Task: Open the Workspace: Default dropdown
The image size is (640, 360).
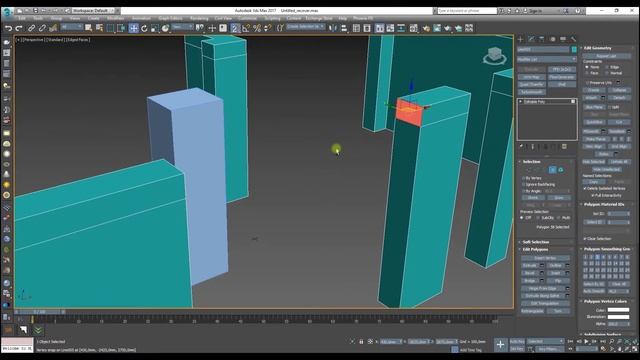Action: [93, 11]
